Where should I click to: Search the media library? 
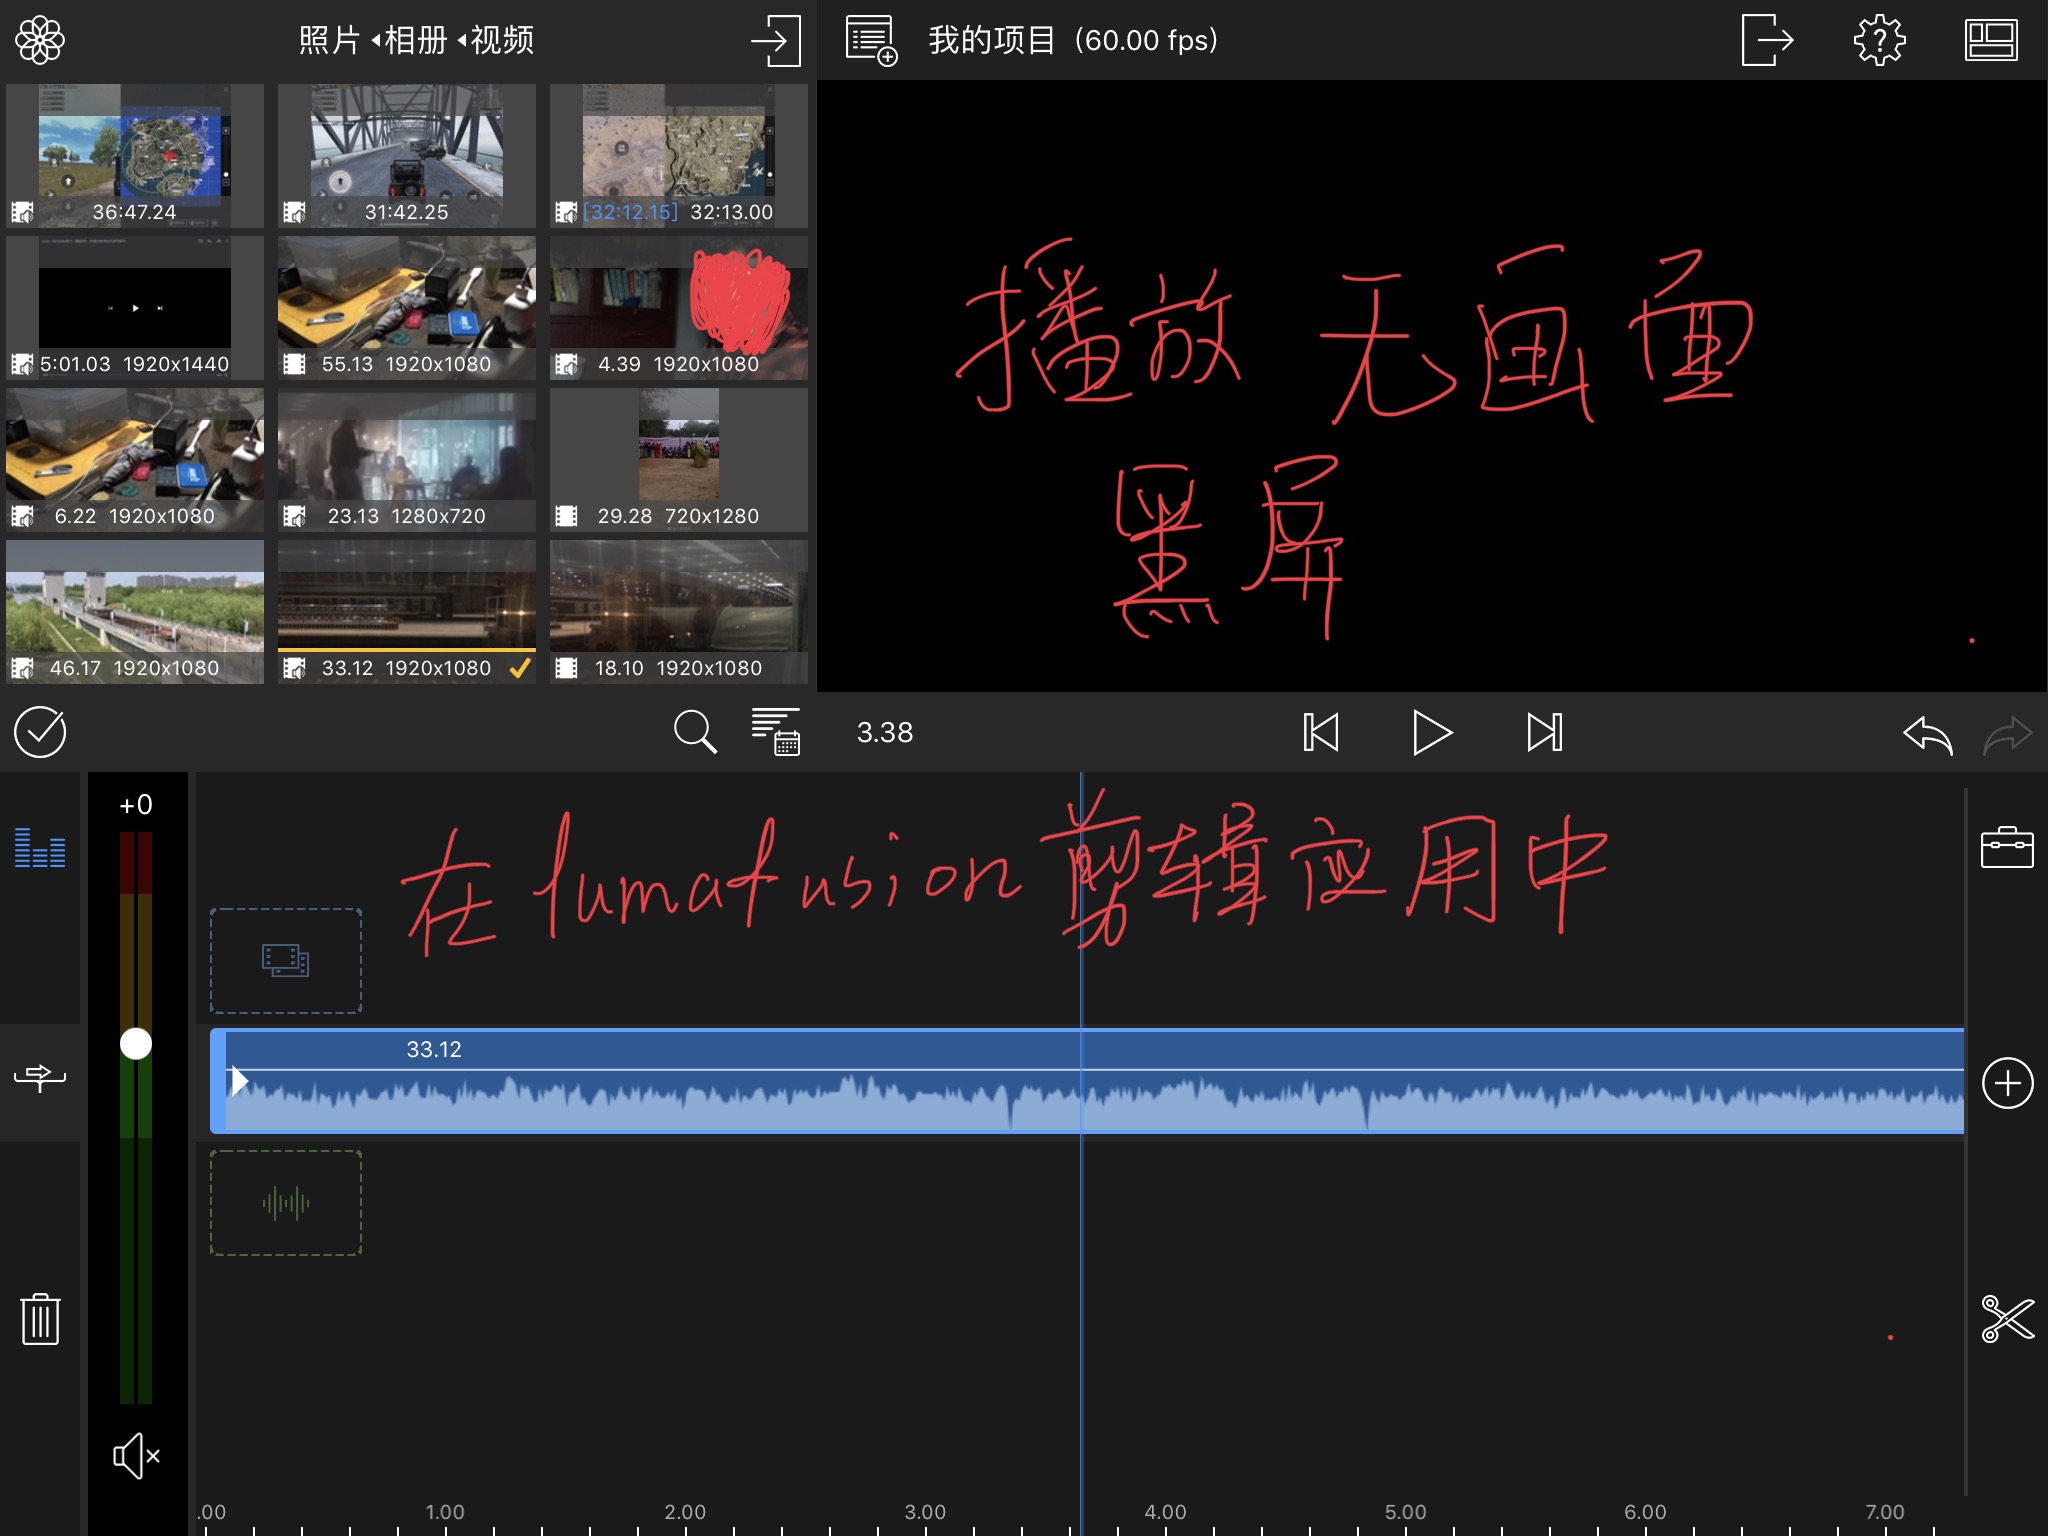coord(694,732)
